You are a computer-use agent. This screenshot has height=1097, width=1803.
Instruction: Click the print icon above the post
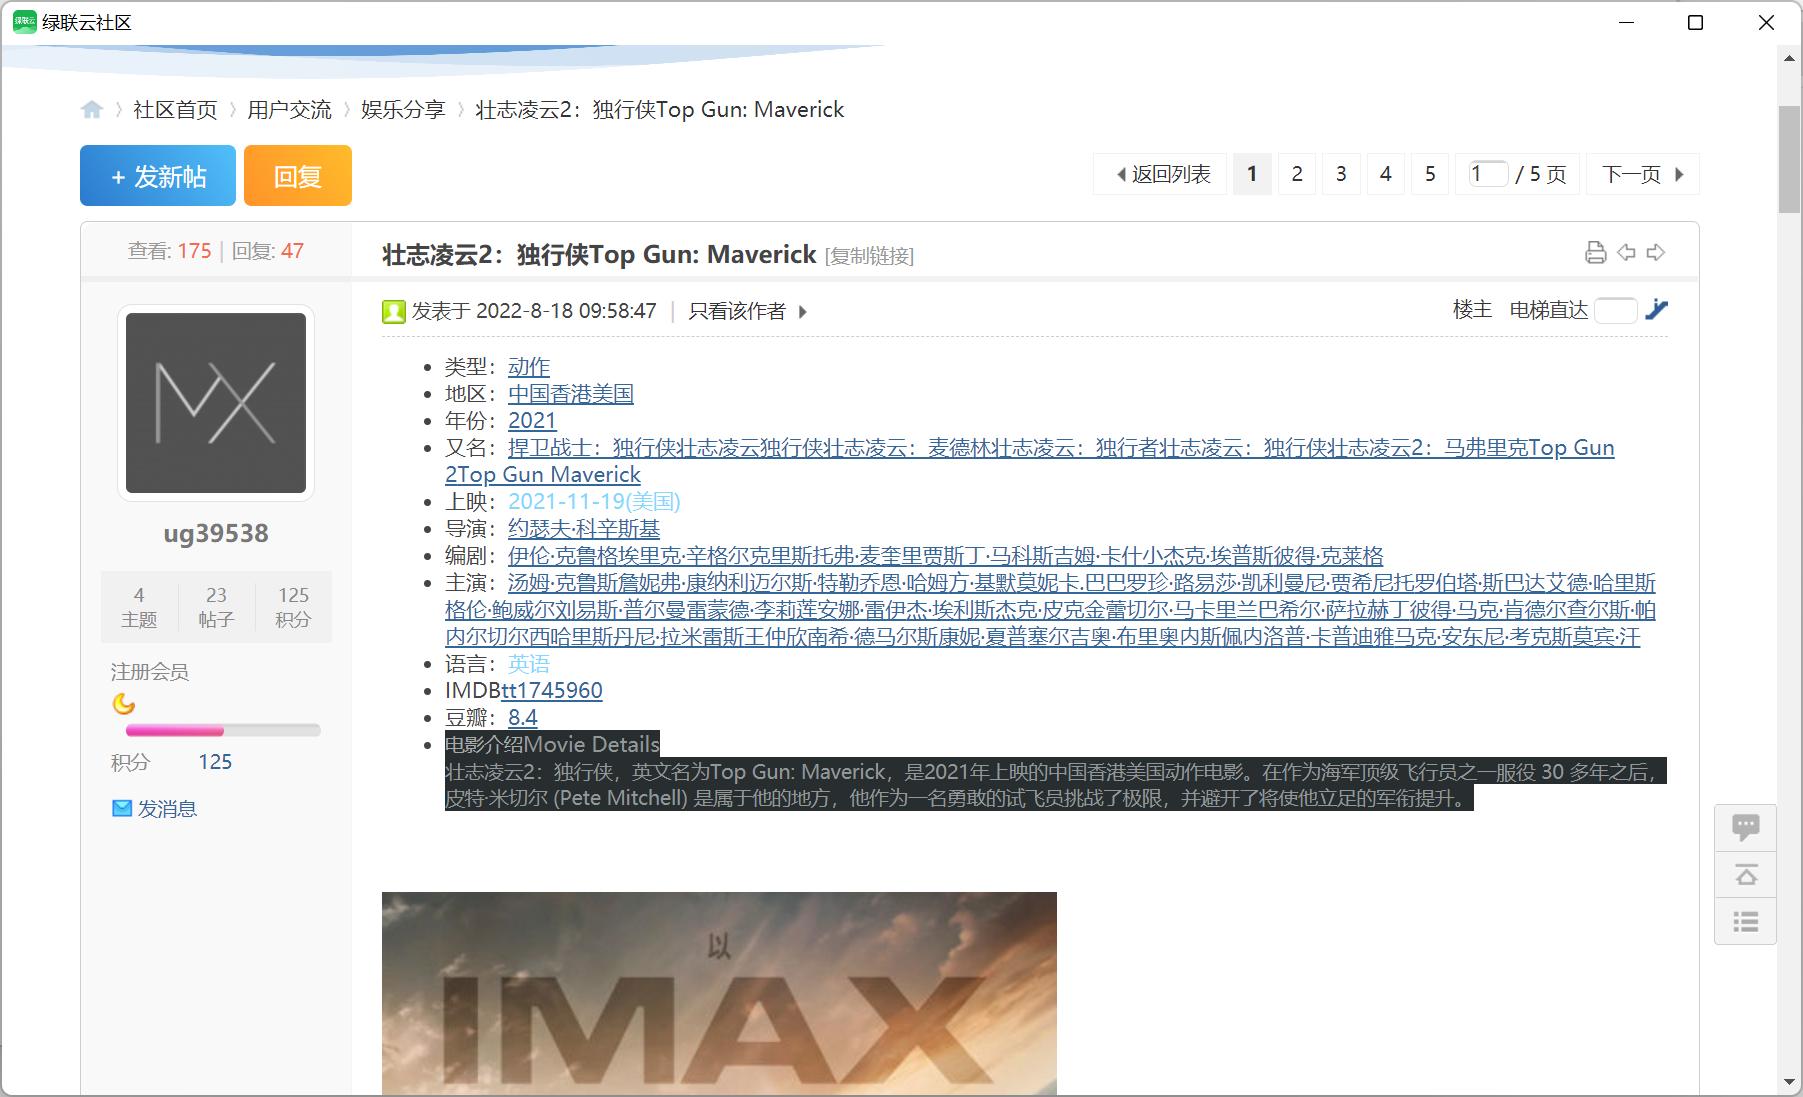pyautogui.click(x=1594, y=252)
